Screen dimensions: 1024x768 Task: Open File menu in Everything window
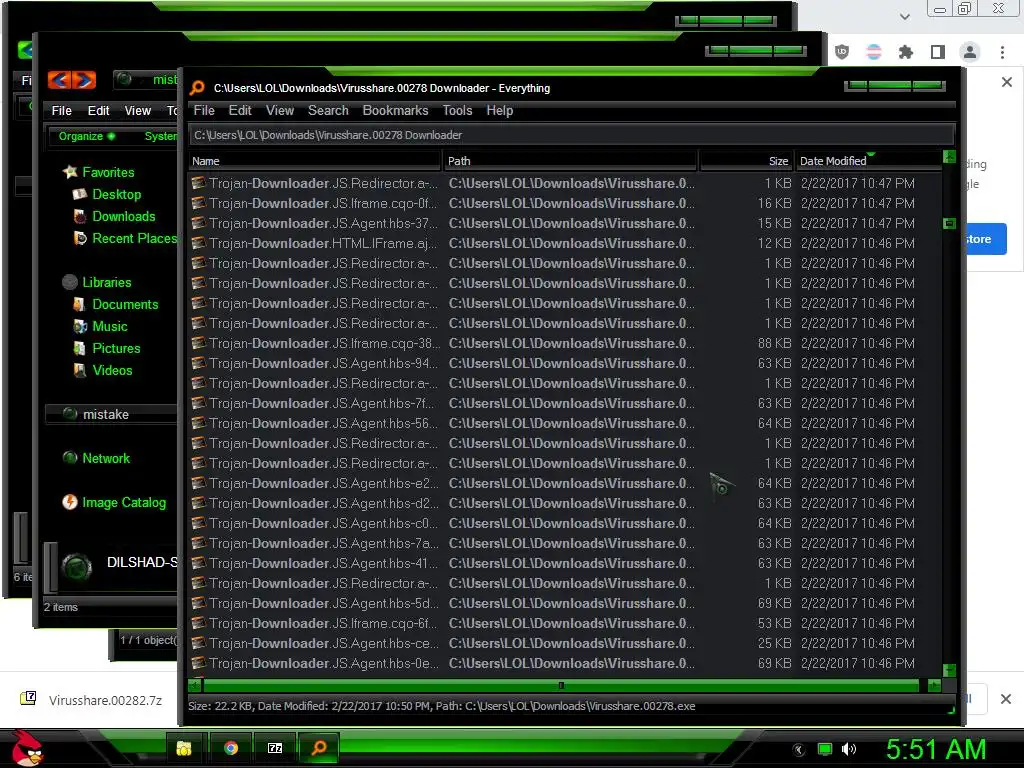tap(204, 110)
